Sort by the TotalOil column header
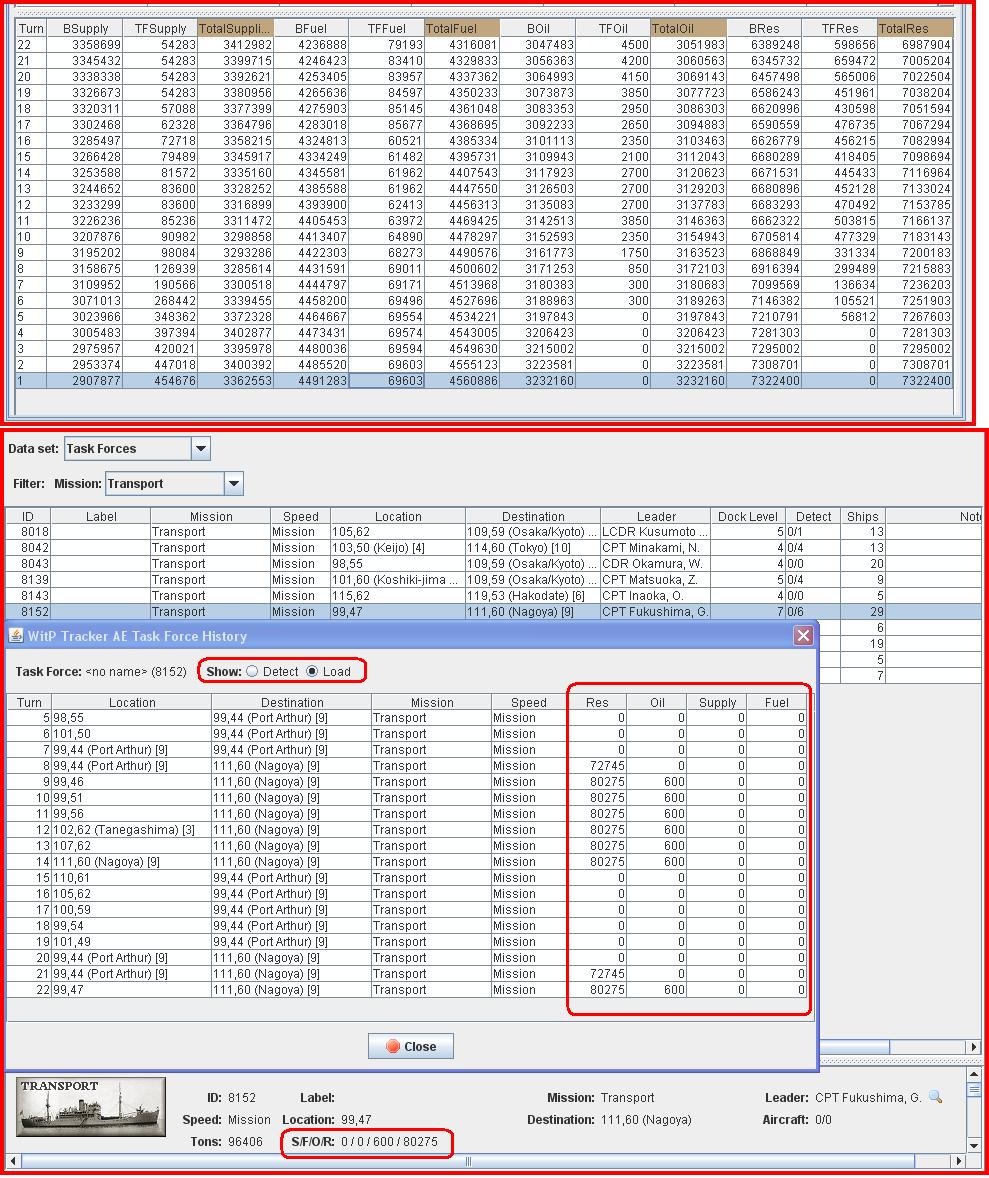Viewport: 989px width, 1178px height. coord(688,29)
